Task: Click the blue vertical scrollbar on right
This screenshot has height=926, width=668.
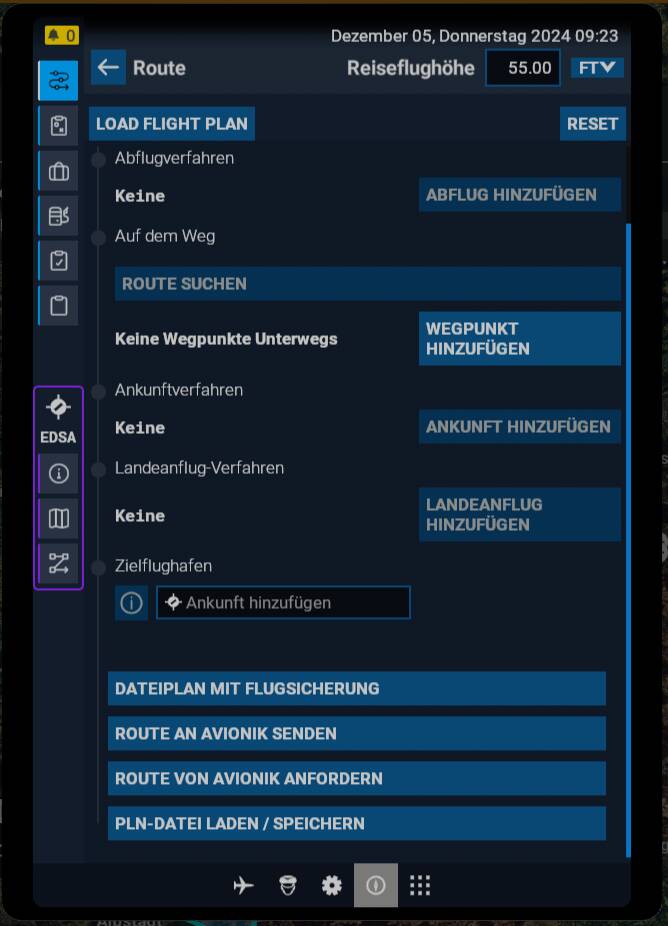Action: [628, 540]
